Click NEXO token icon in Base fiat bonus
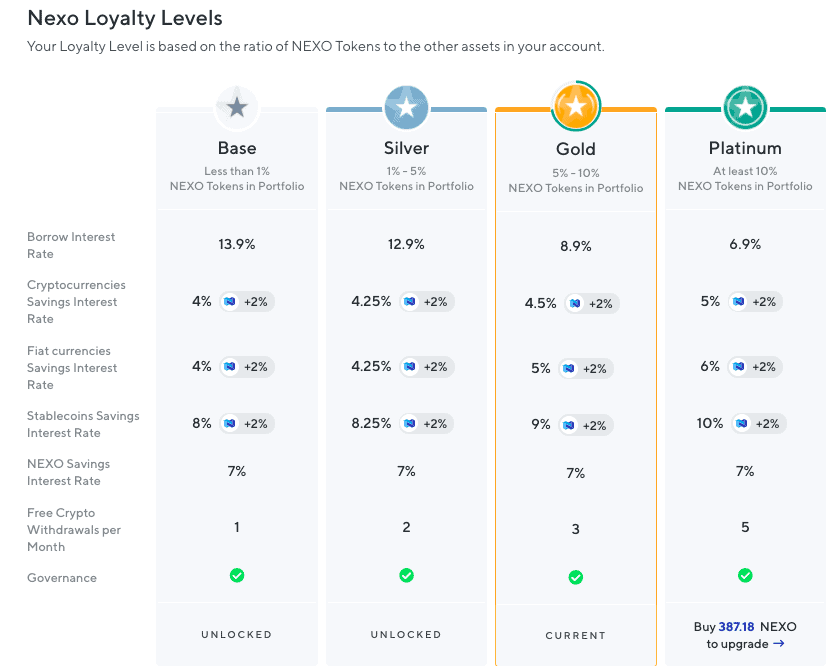The width and height of the screenshot is (840, 666). (230, 367)
